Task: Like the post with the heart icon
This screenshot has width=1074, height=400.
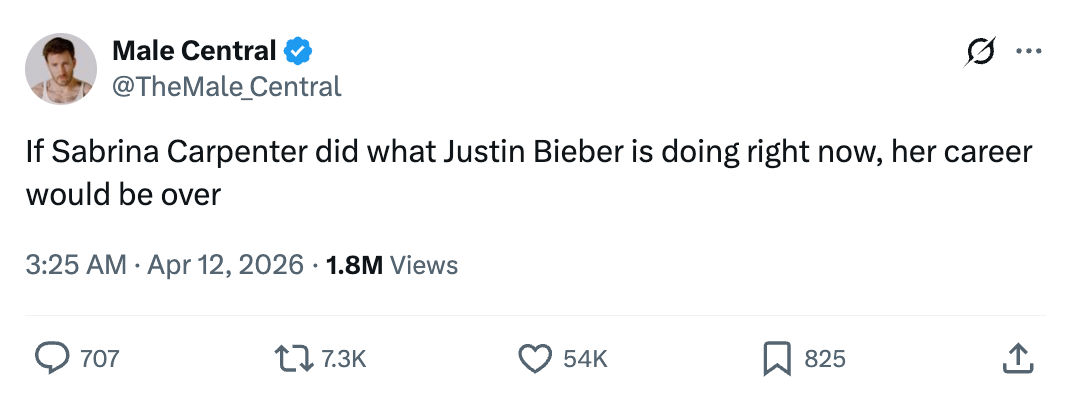Action: [537, 358]
